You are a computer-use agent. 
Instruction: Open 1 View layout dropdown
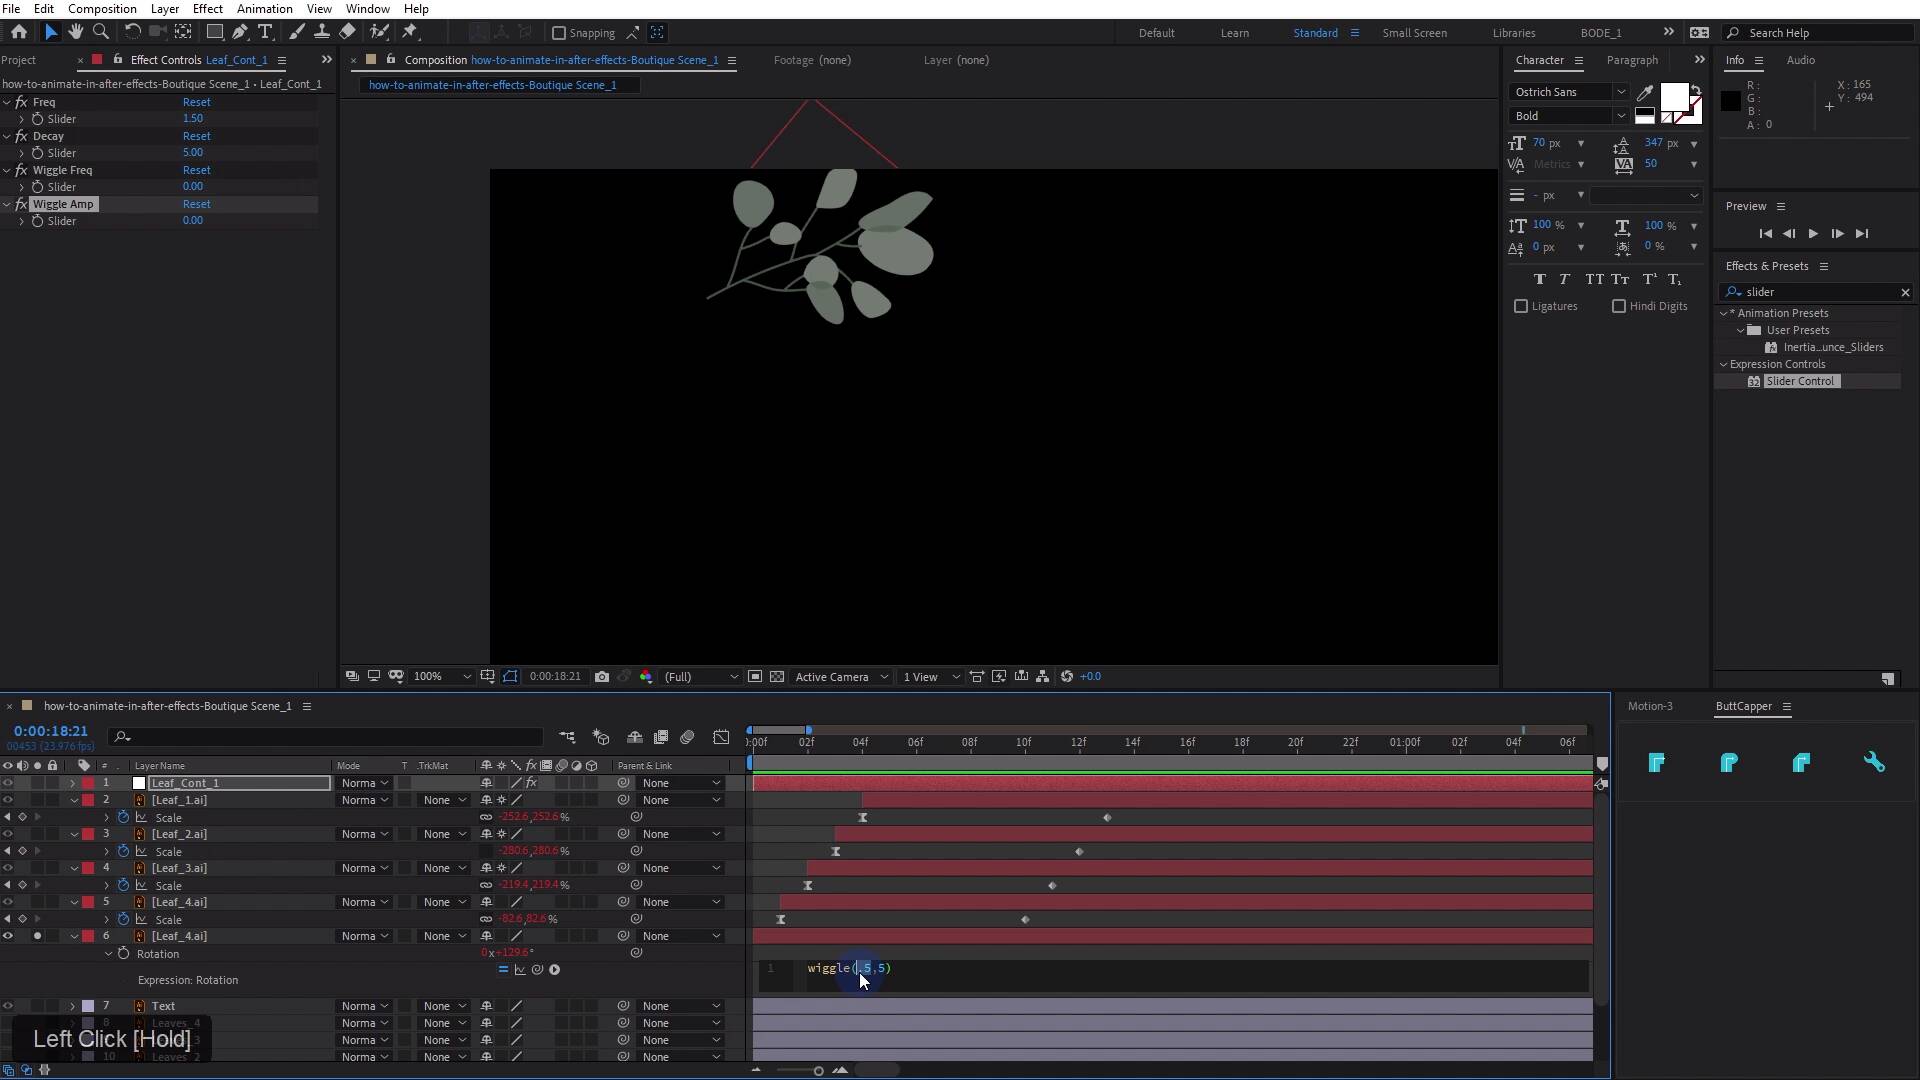tap(931, 677)
